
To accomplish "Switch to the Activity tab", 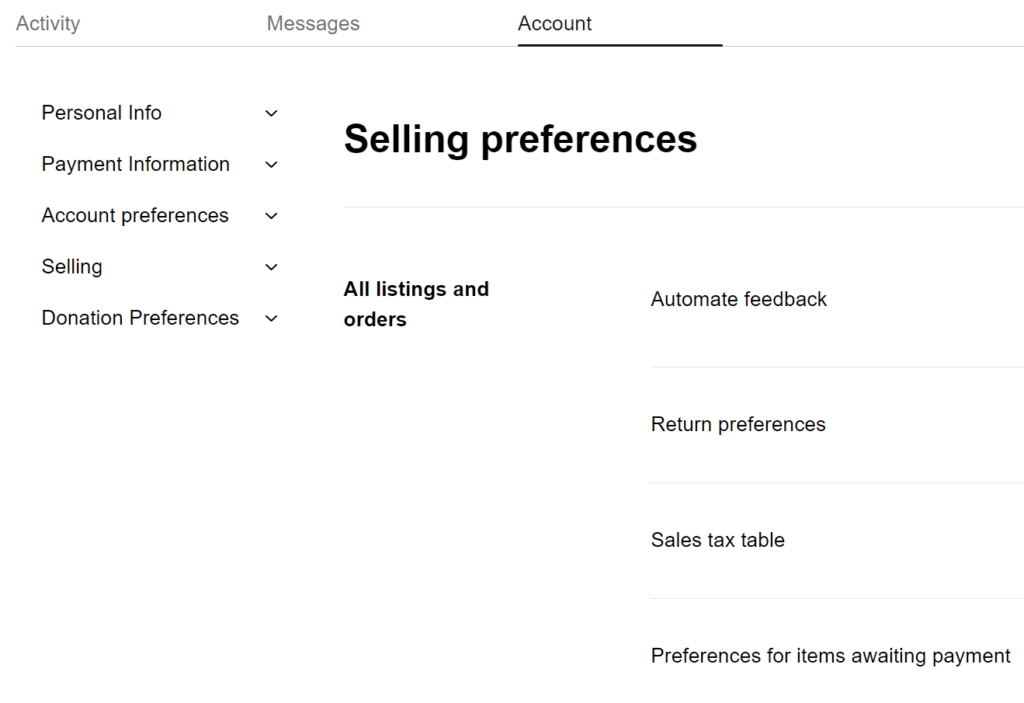I will [x=47, y=23].
